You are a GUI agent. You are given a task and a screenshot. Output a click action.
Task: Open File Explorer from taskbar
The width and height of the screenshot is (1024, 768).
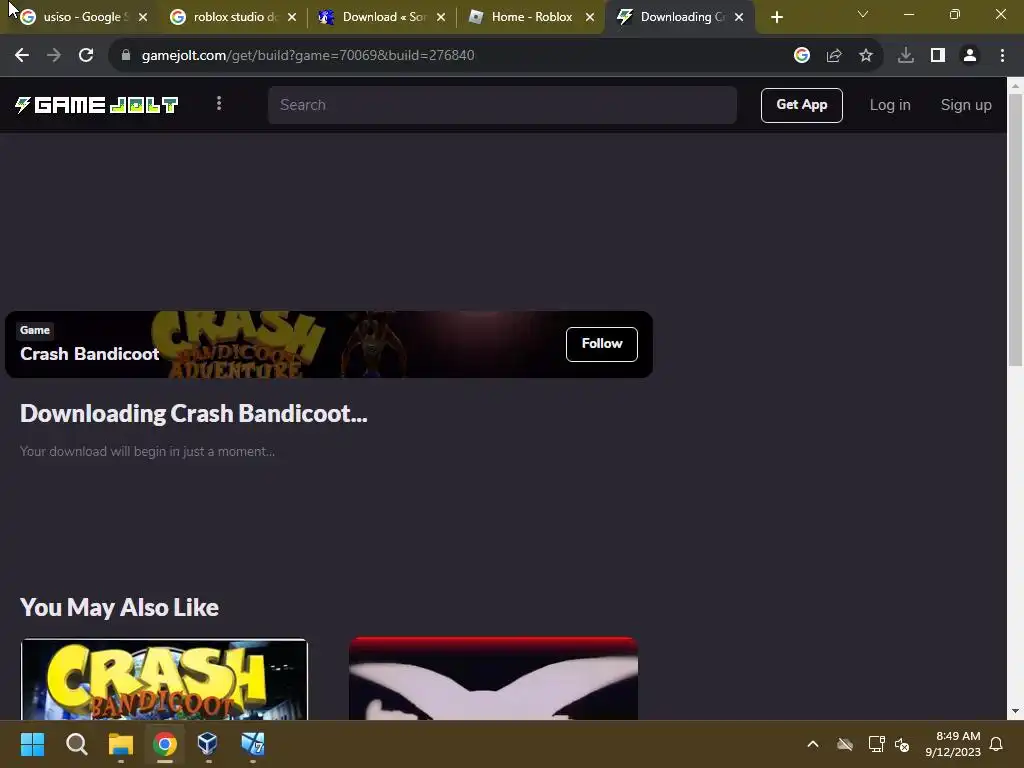(121, 744)
